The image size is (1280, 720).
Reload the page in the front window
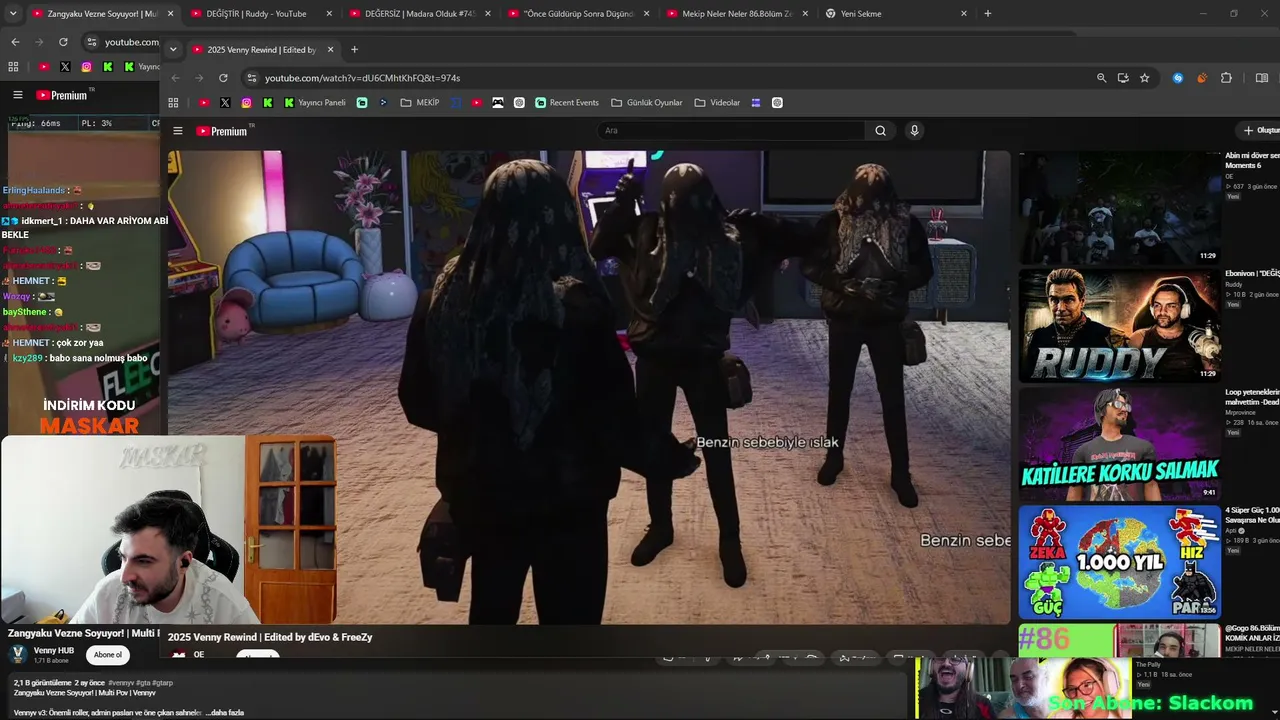pyautogui.click(x=223, y=78)
